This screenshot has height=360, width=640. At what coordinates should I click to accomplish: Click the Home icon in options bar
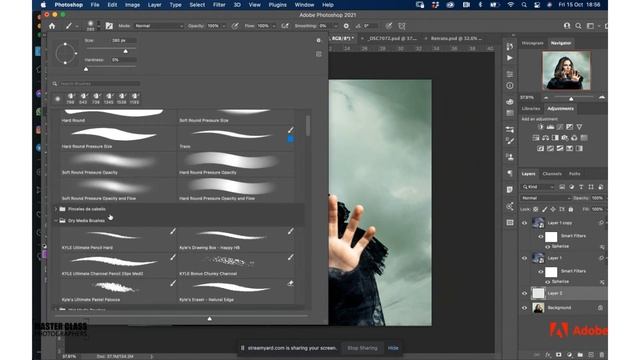[x=52, y=26]
